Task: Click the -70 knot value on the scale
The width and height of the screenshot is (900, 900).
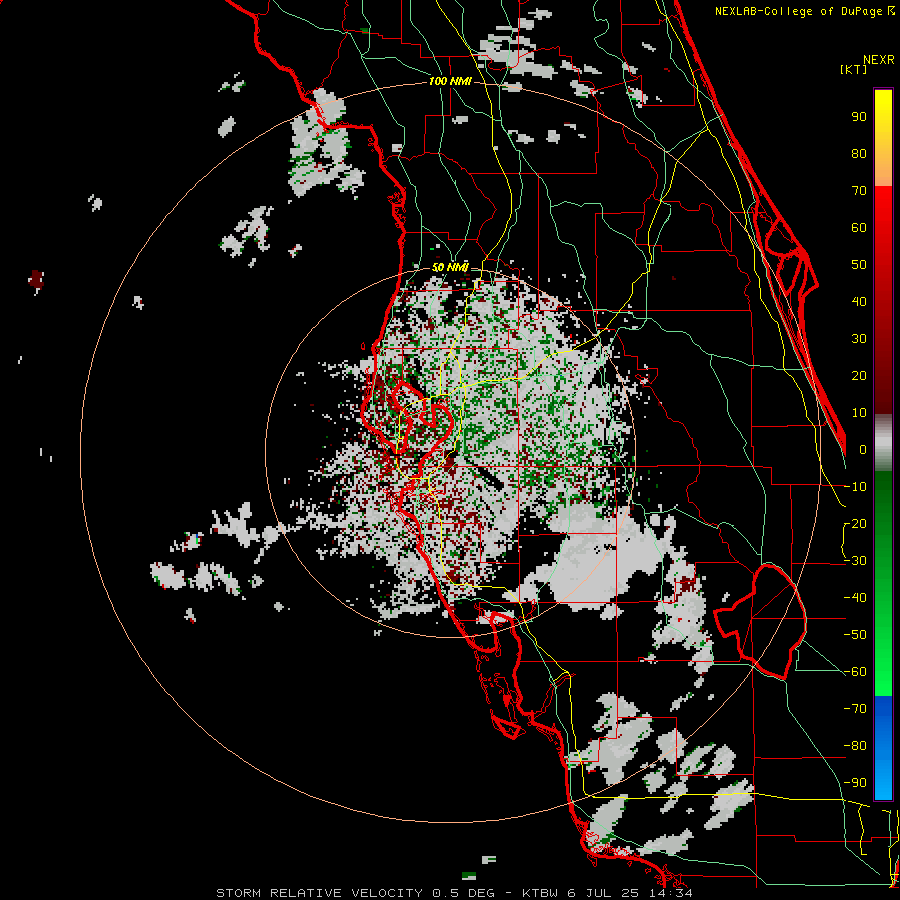Action: (855, 709)
